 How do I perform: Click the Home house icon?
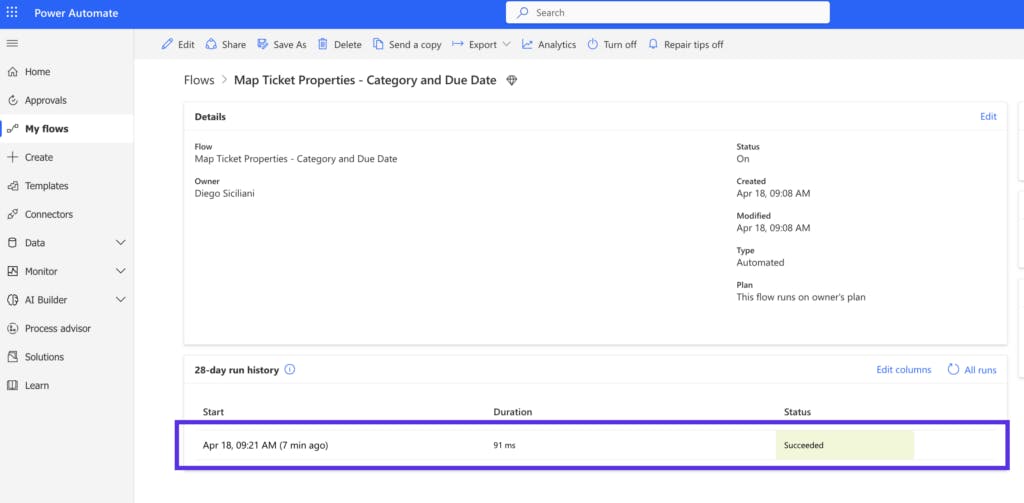(12, 72)
